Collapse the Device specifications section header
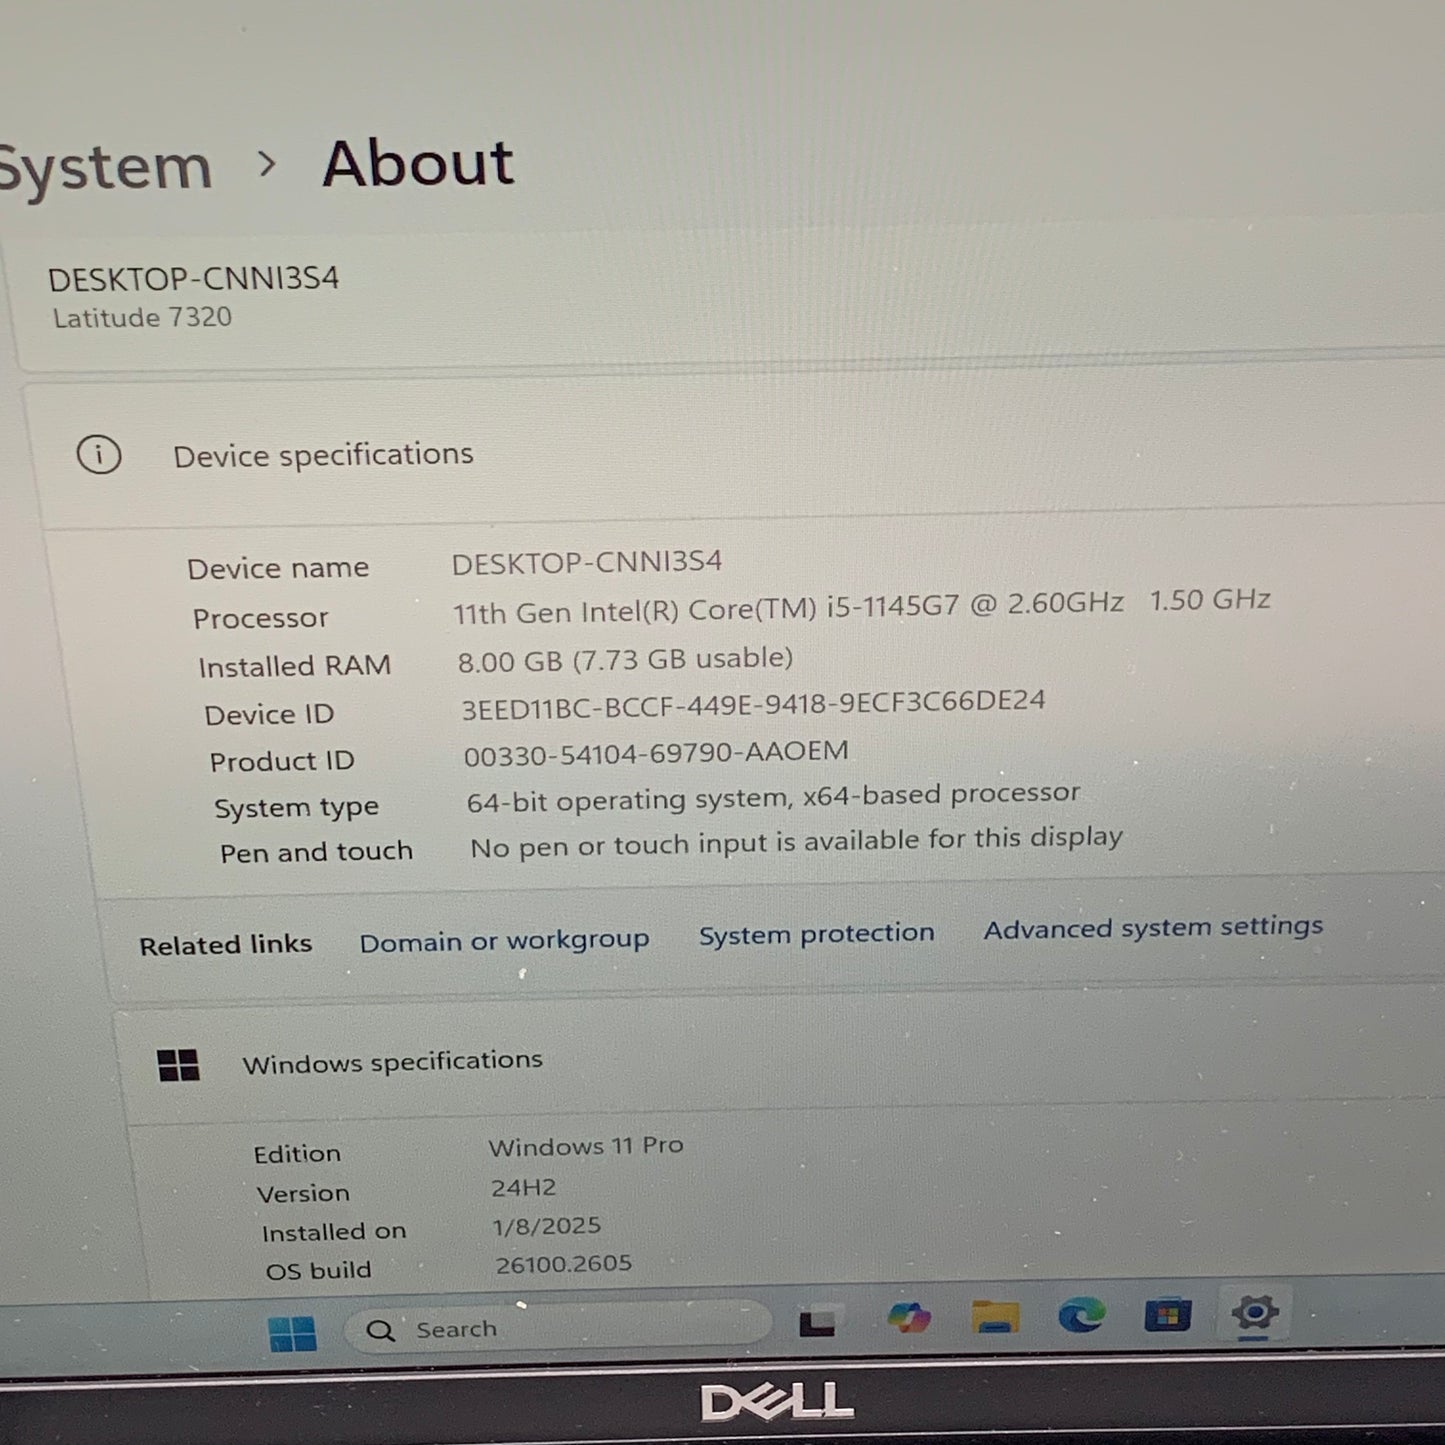This screenshot has width=1445, height=1445. click(x=740, y=451)
